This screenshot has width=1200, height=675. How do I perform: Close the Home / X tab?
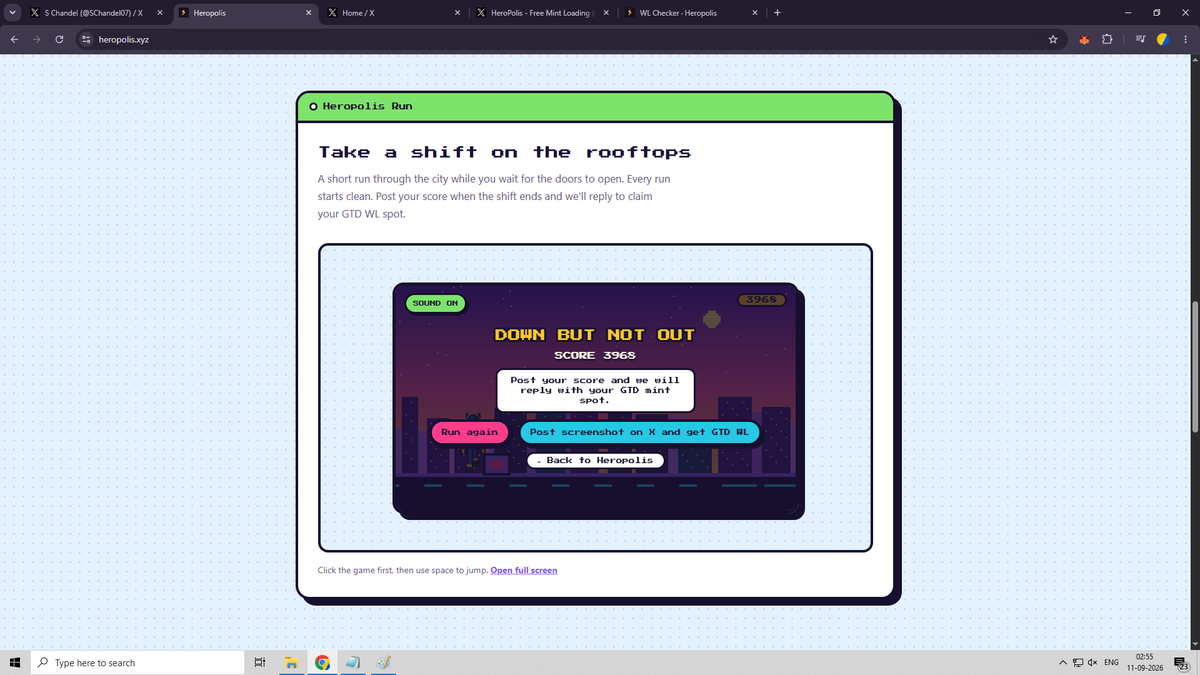[456, 13]
